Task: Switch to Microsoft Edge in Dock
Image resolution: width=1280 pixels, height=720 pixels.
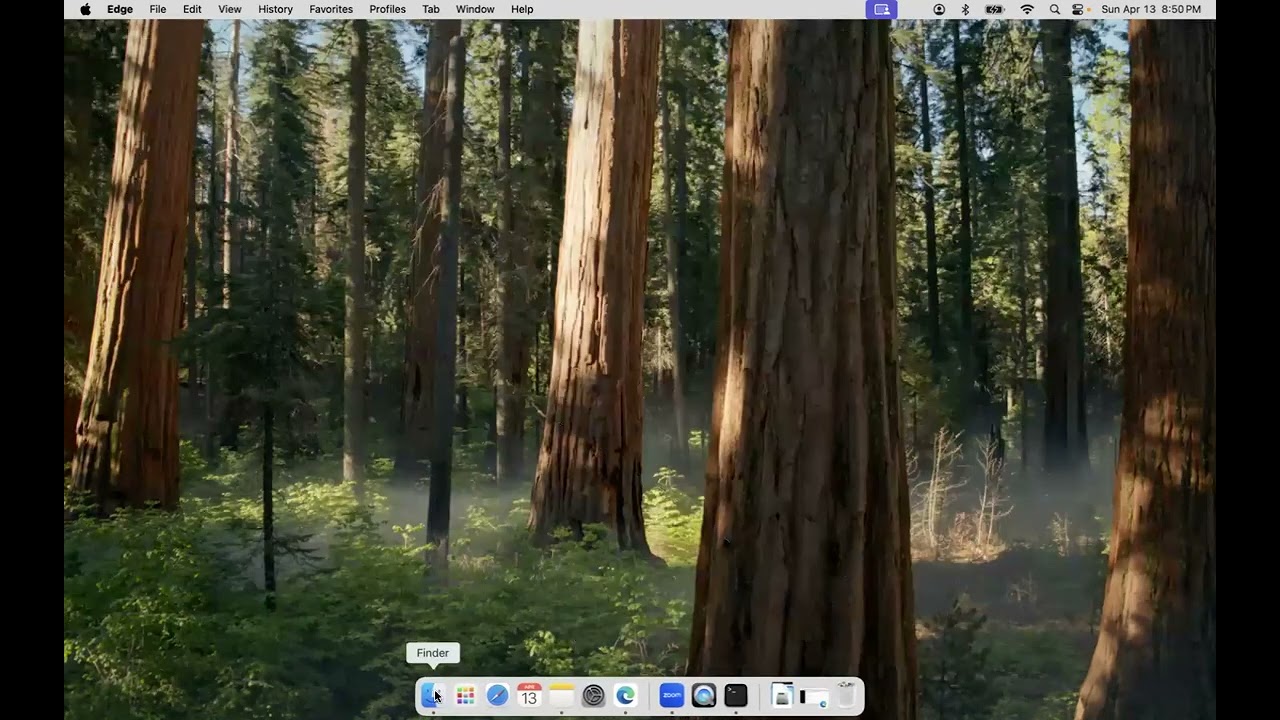Action: 625,695
